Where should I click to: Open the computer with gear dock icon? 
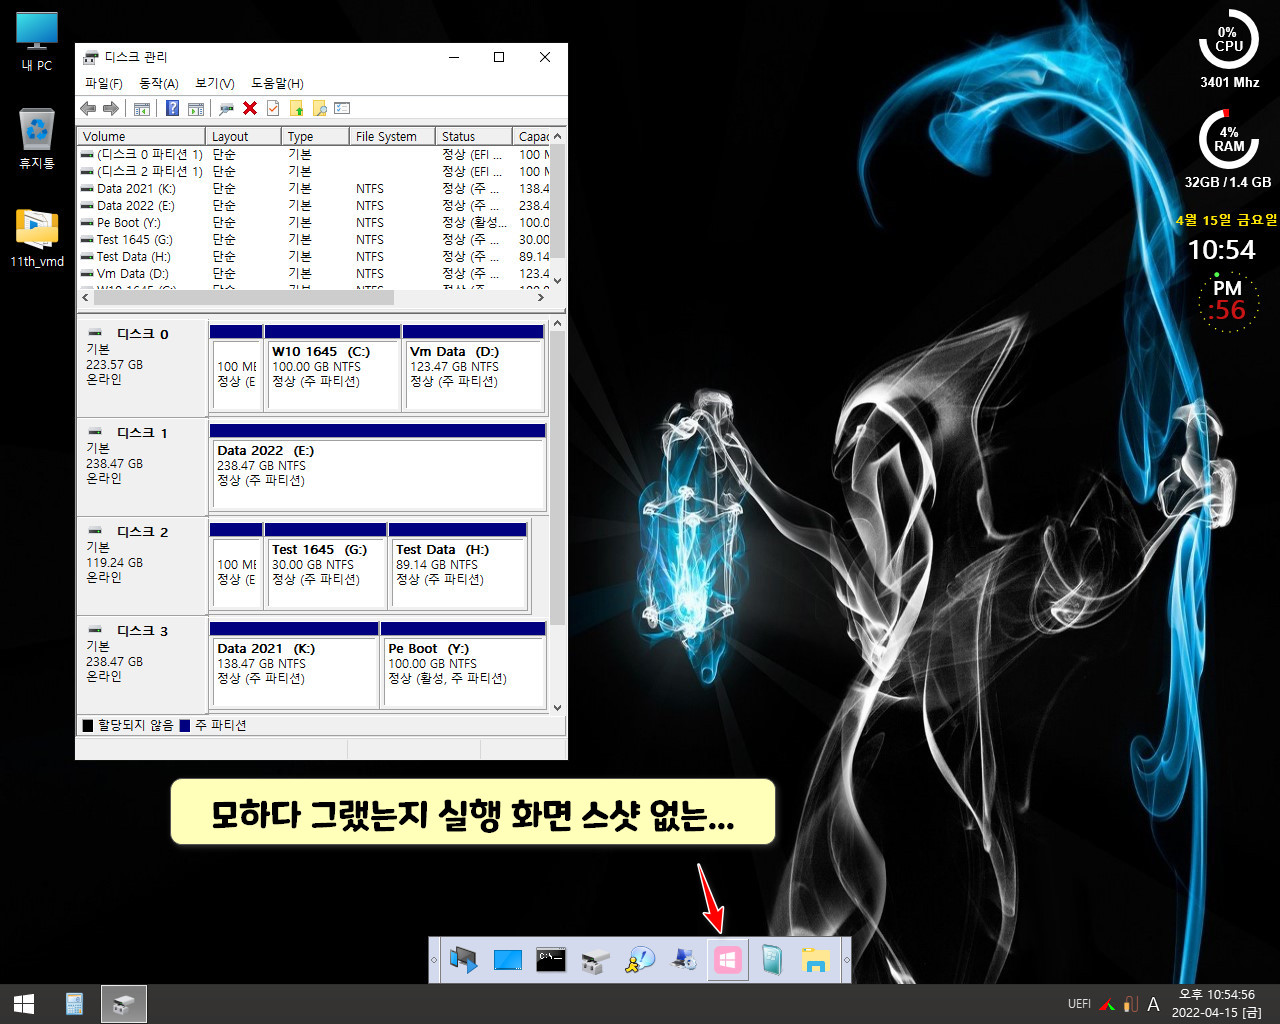point(684,960)
